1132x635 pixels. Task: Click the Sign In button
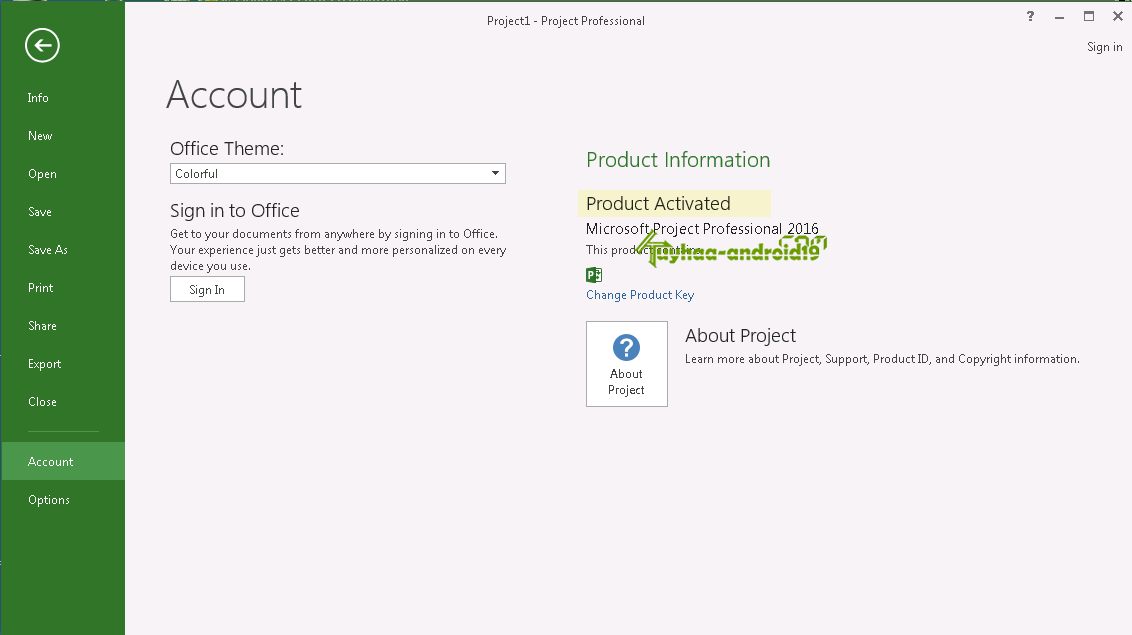click(207, 289)
